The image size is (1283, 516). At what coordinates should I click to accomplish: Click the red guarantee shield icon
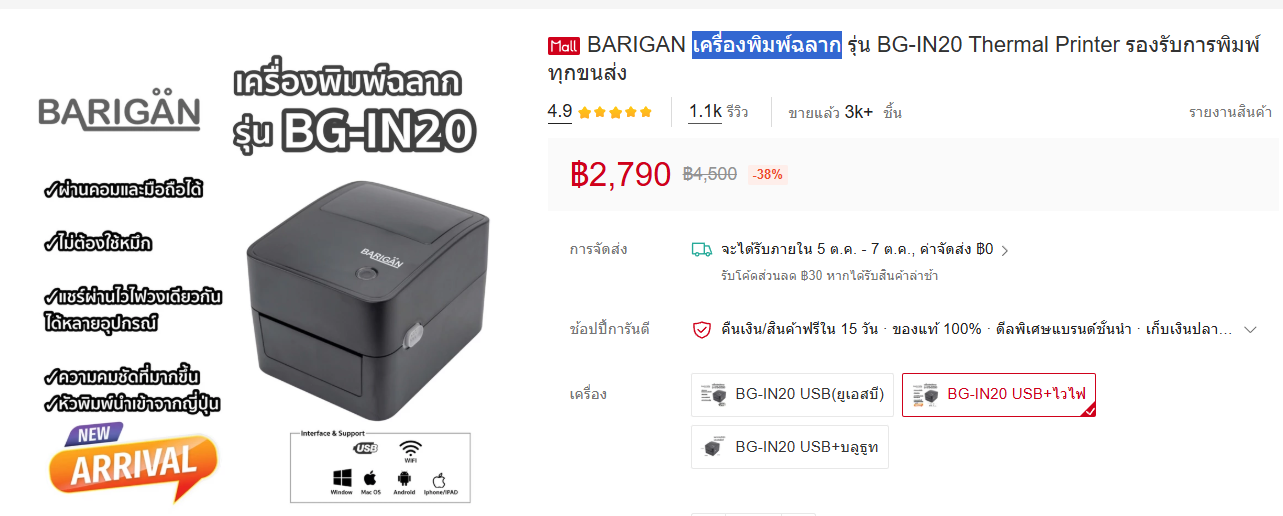702,329
